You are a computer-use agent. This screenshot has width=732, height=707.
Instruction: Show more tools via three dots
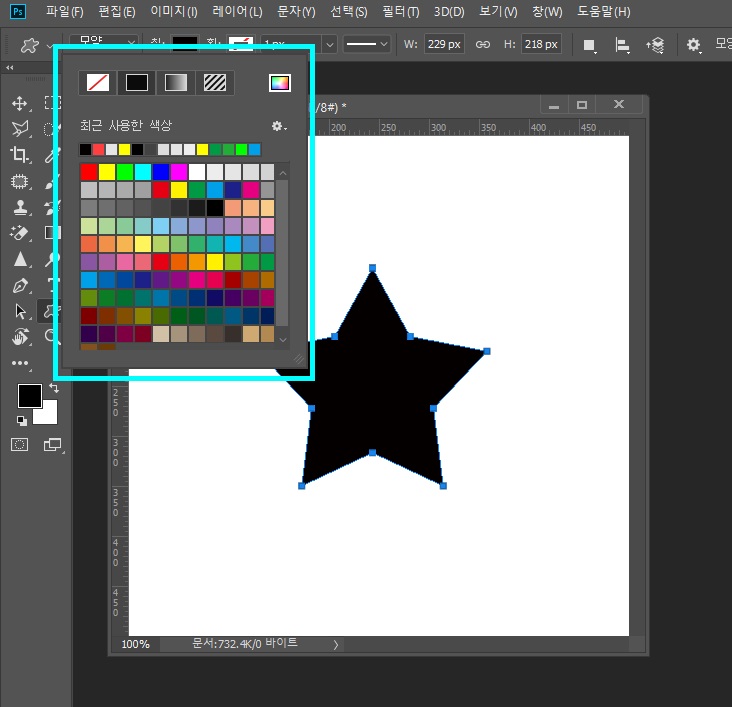[x=20, y=363]
